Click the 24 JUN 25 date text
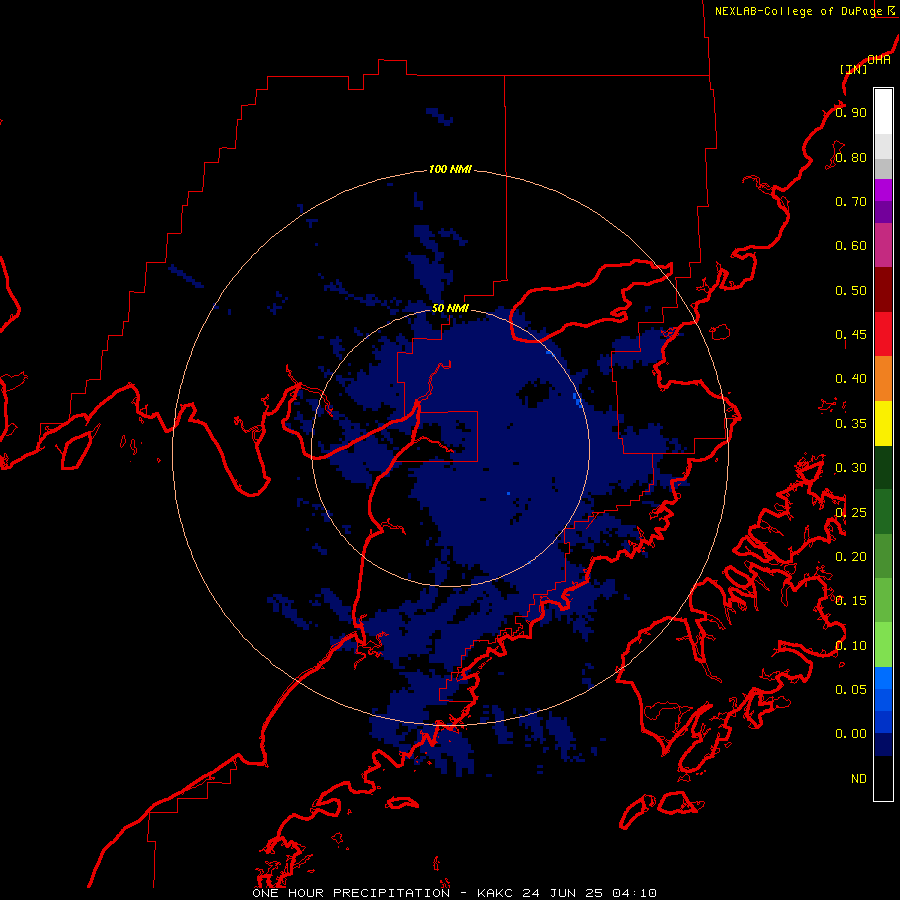This screenshot has width=900, height=900. click(562, 893)
